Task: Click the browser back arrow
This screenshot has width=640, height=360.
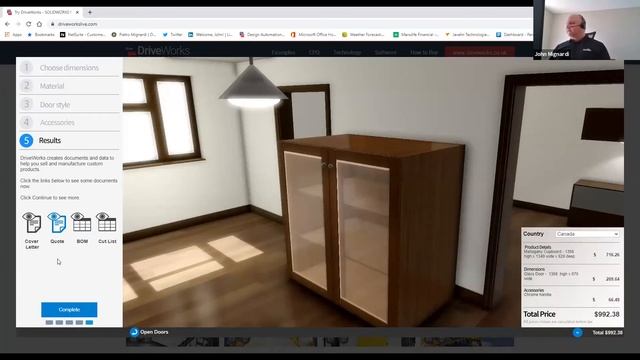Action: point(7,24)
